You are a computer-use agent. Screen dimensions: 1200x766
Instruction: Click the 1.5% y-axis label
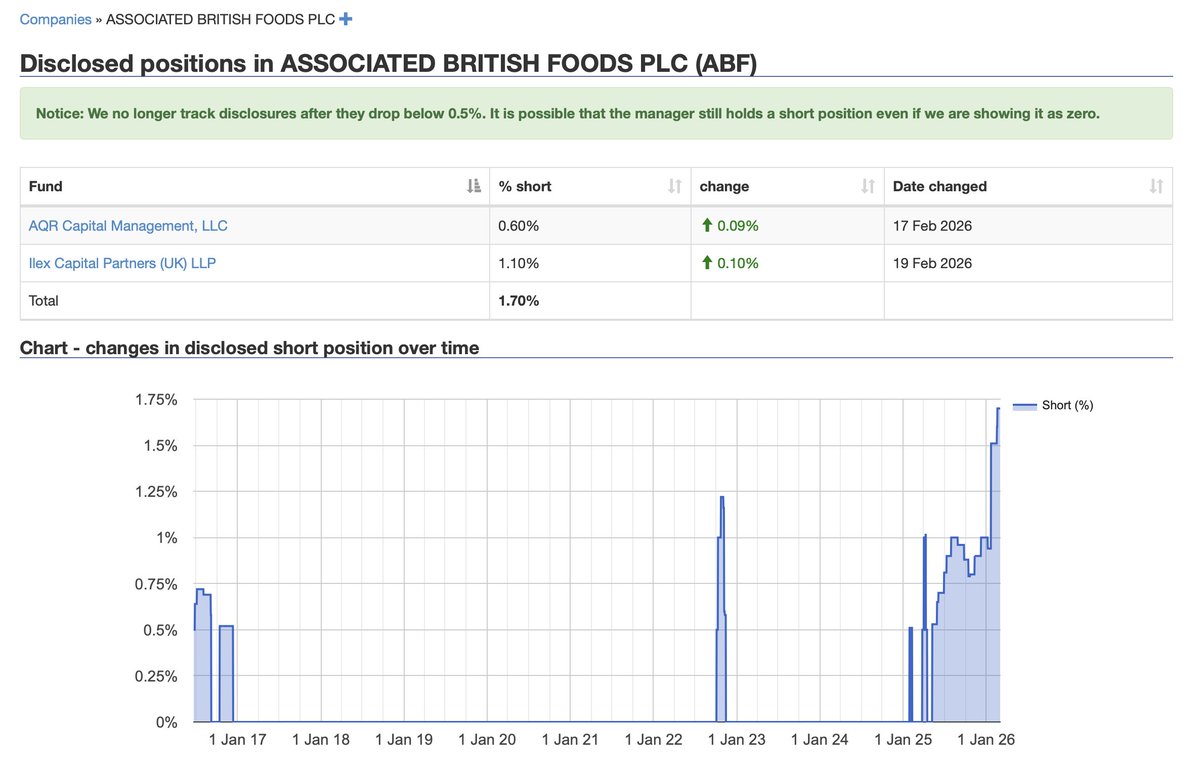click(159, 445)
